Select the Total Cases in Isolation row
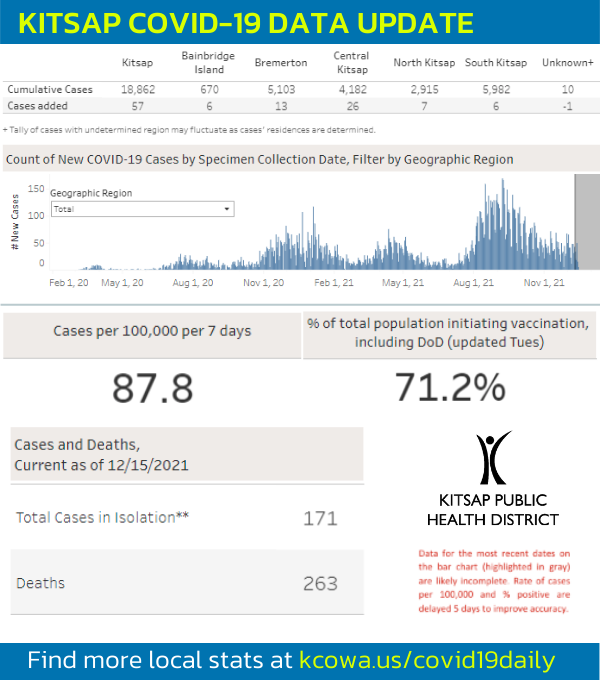This screenshot has width=600, height=680. pyautogui.click(x=186, y=518)
